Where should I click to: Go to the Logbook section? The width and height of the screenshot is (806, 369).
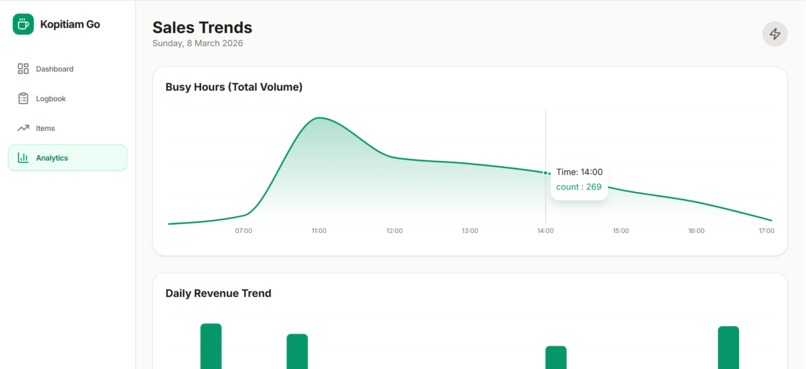click(x=67, y=99)
